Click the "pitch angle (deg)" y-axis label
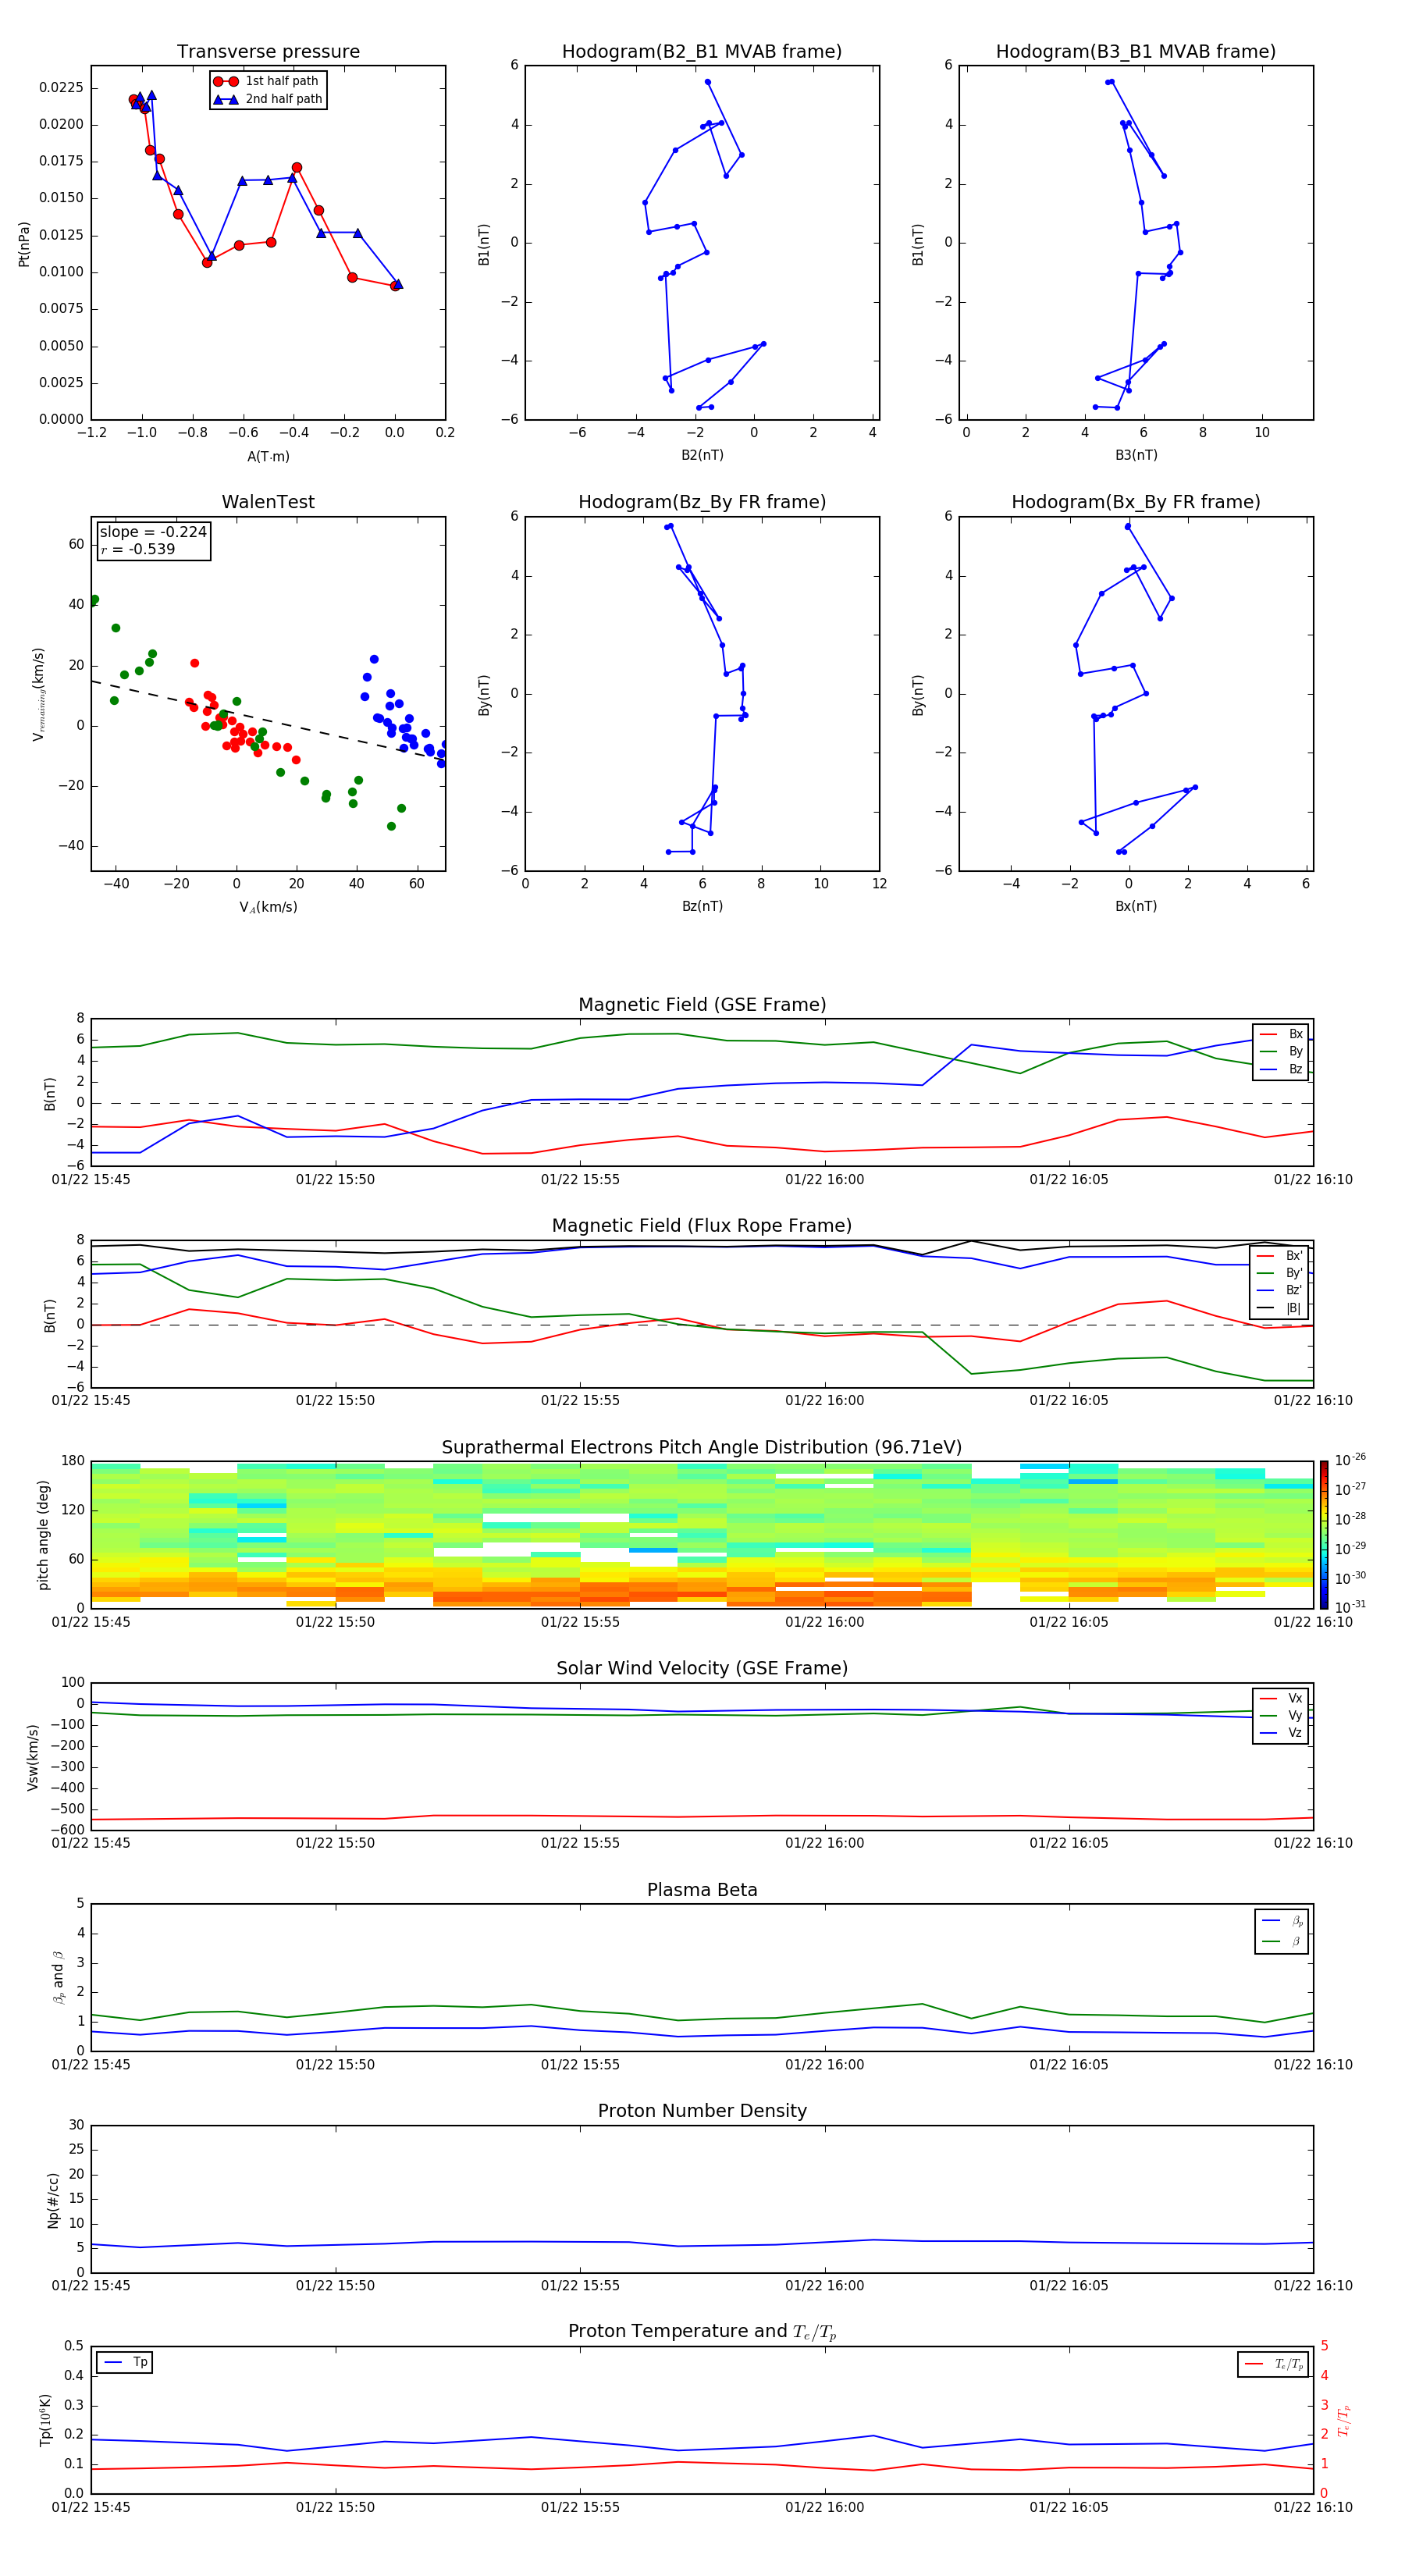The image size is (1405, 2576). pos(43,1535)
